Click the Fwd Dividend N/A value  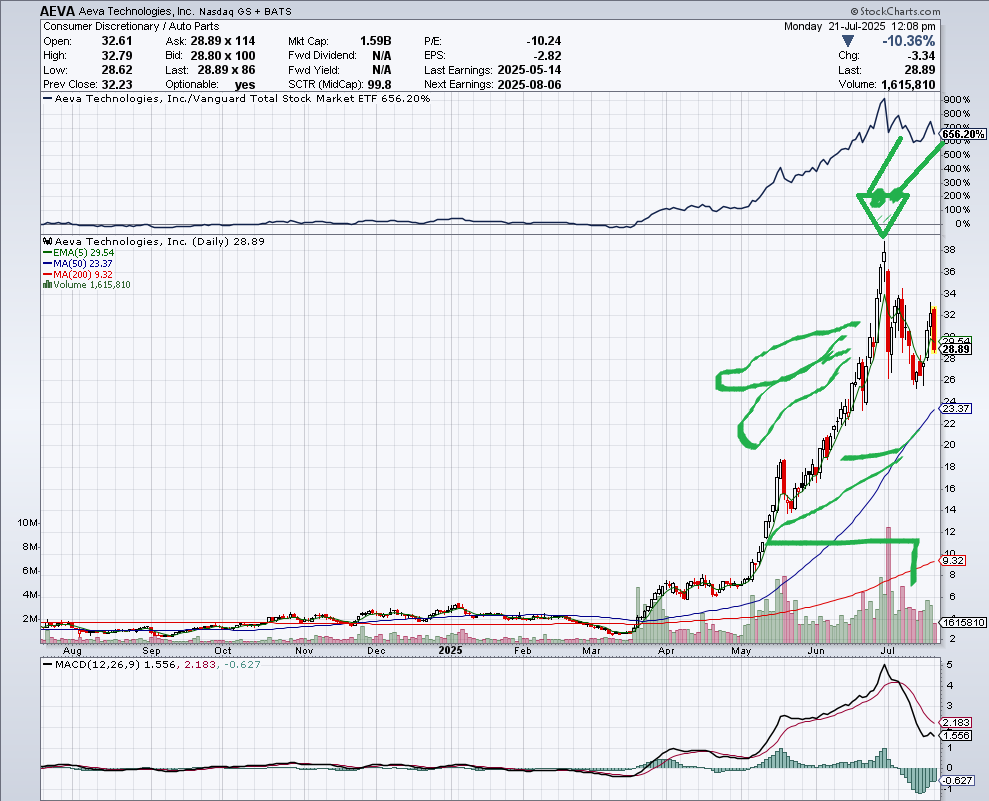382,56
